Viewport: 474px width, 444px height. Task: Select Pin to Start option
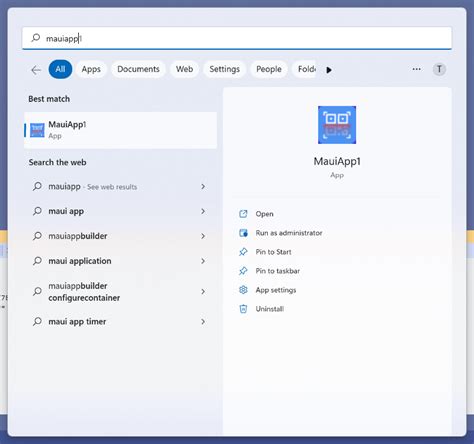click(x=273, y=252)
